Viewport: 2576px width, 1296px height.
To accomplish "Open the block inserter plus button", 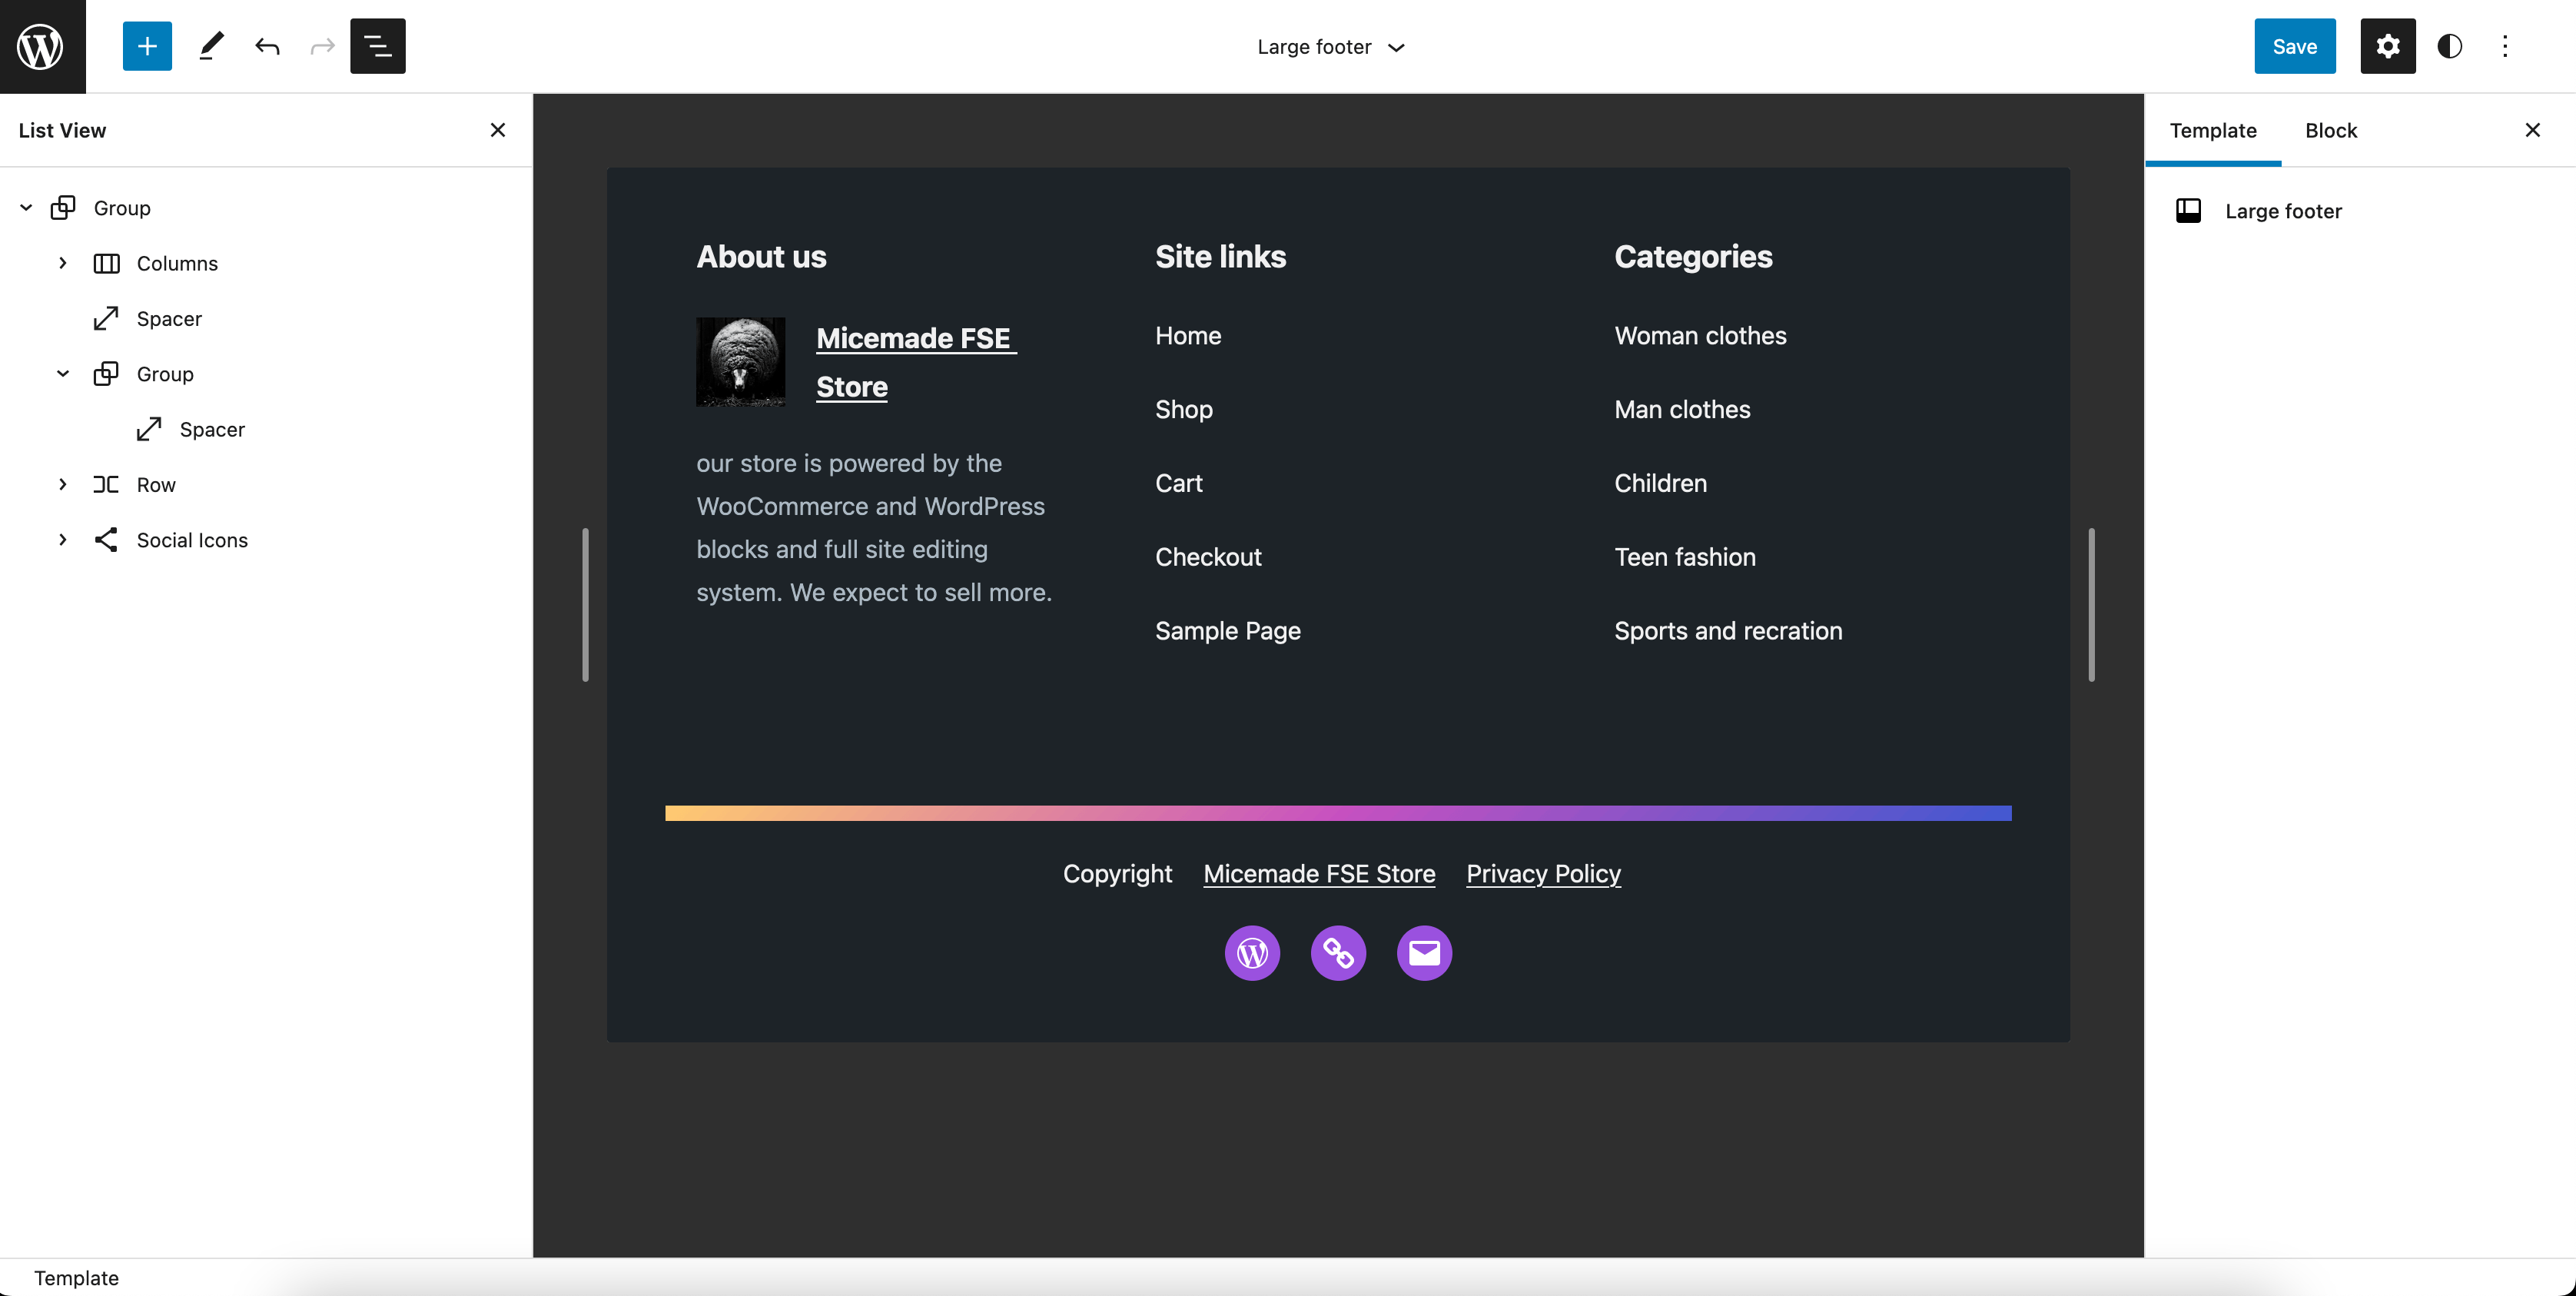I will 147,46.
